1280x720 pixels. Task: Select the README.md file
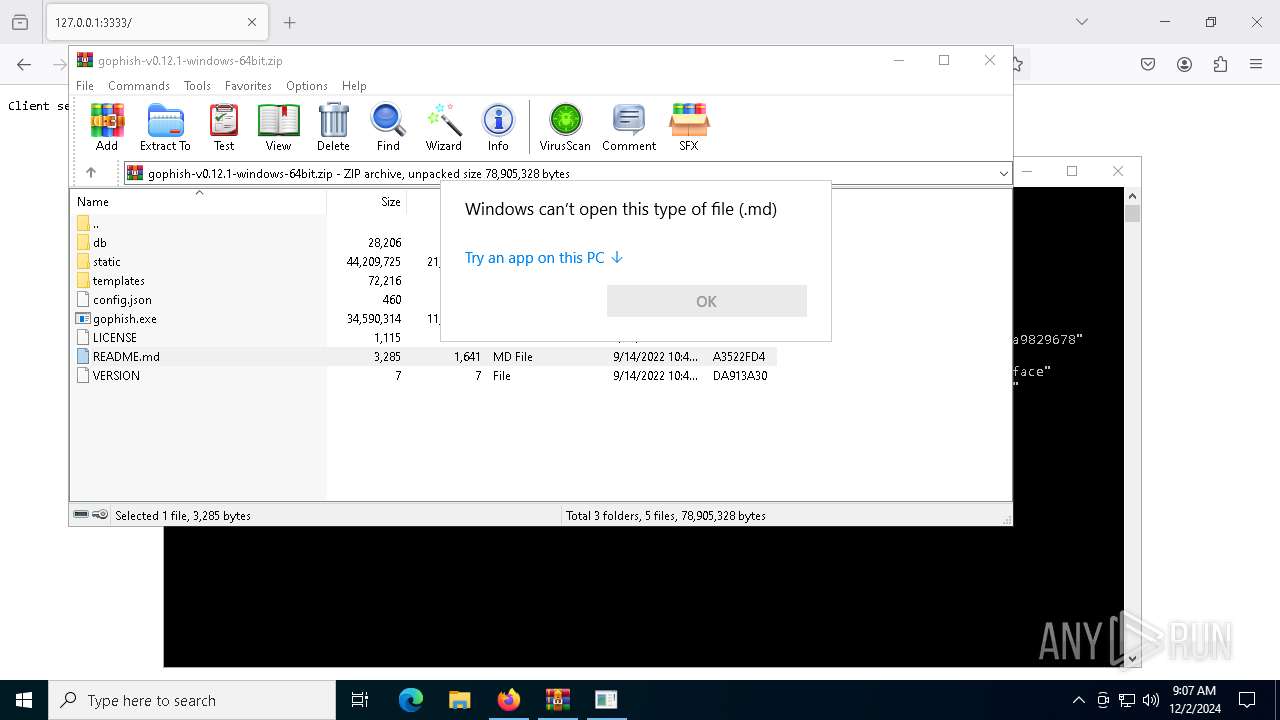(x=126, y=357)
